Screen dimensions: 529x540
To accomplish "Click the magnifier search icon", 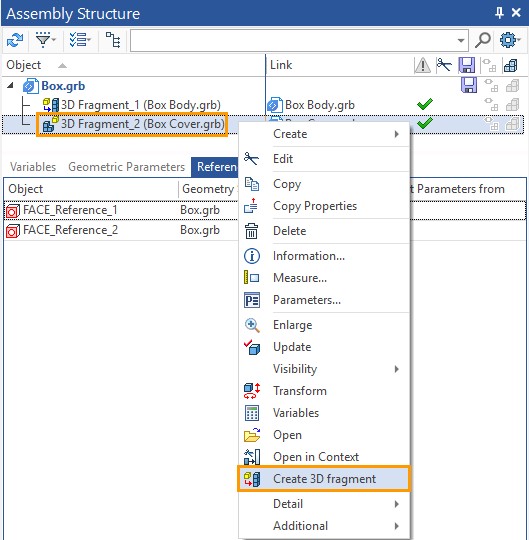I will [483, 40].
